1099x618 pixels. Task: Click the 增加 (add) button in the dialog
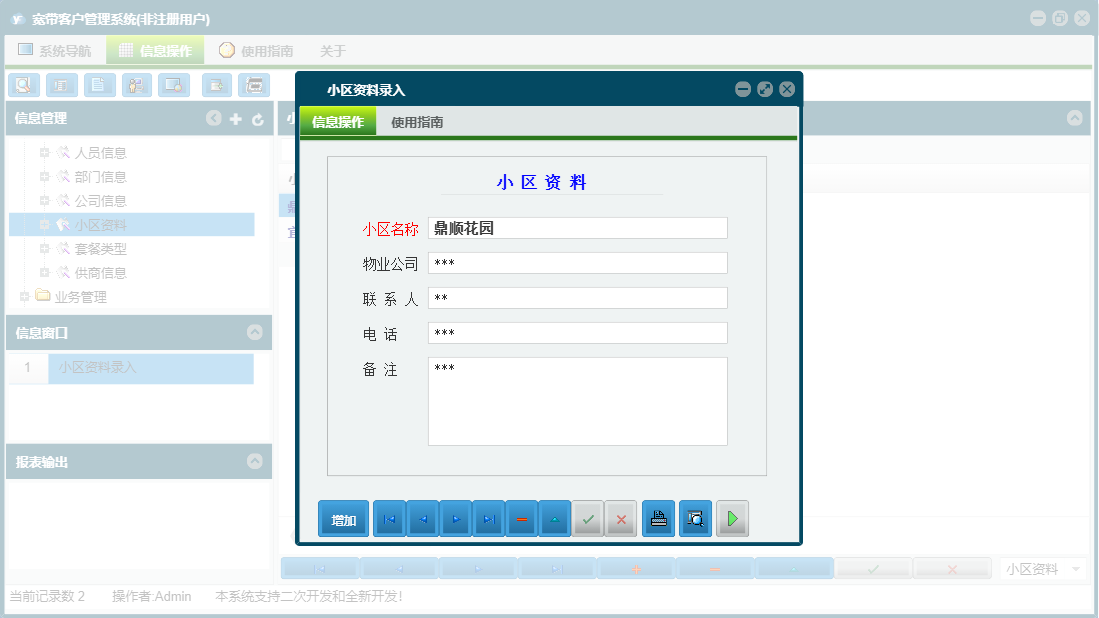(343, 519)
